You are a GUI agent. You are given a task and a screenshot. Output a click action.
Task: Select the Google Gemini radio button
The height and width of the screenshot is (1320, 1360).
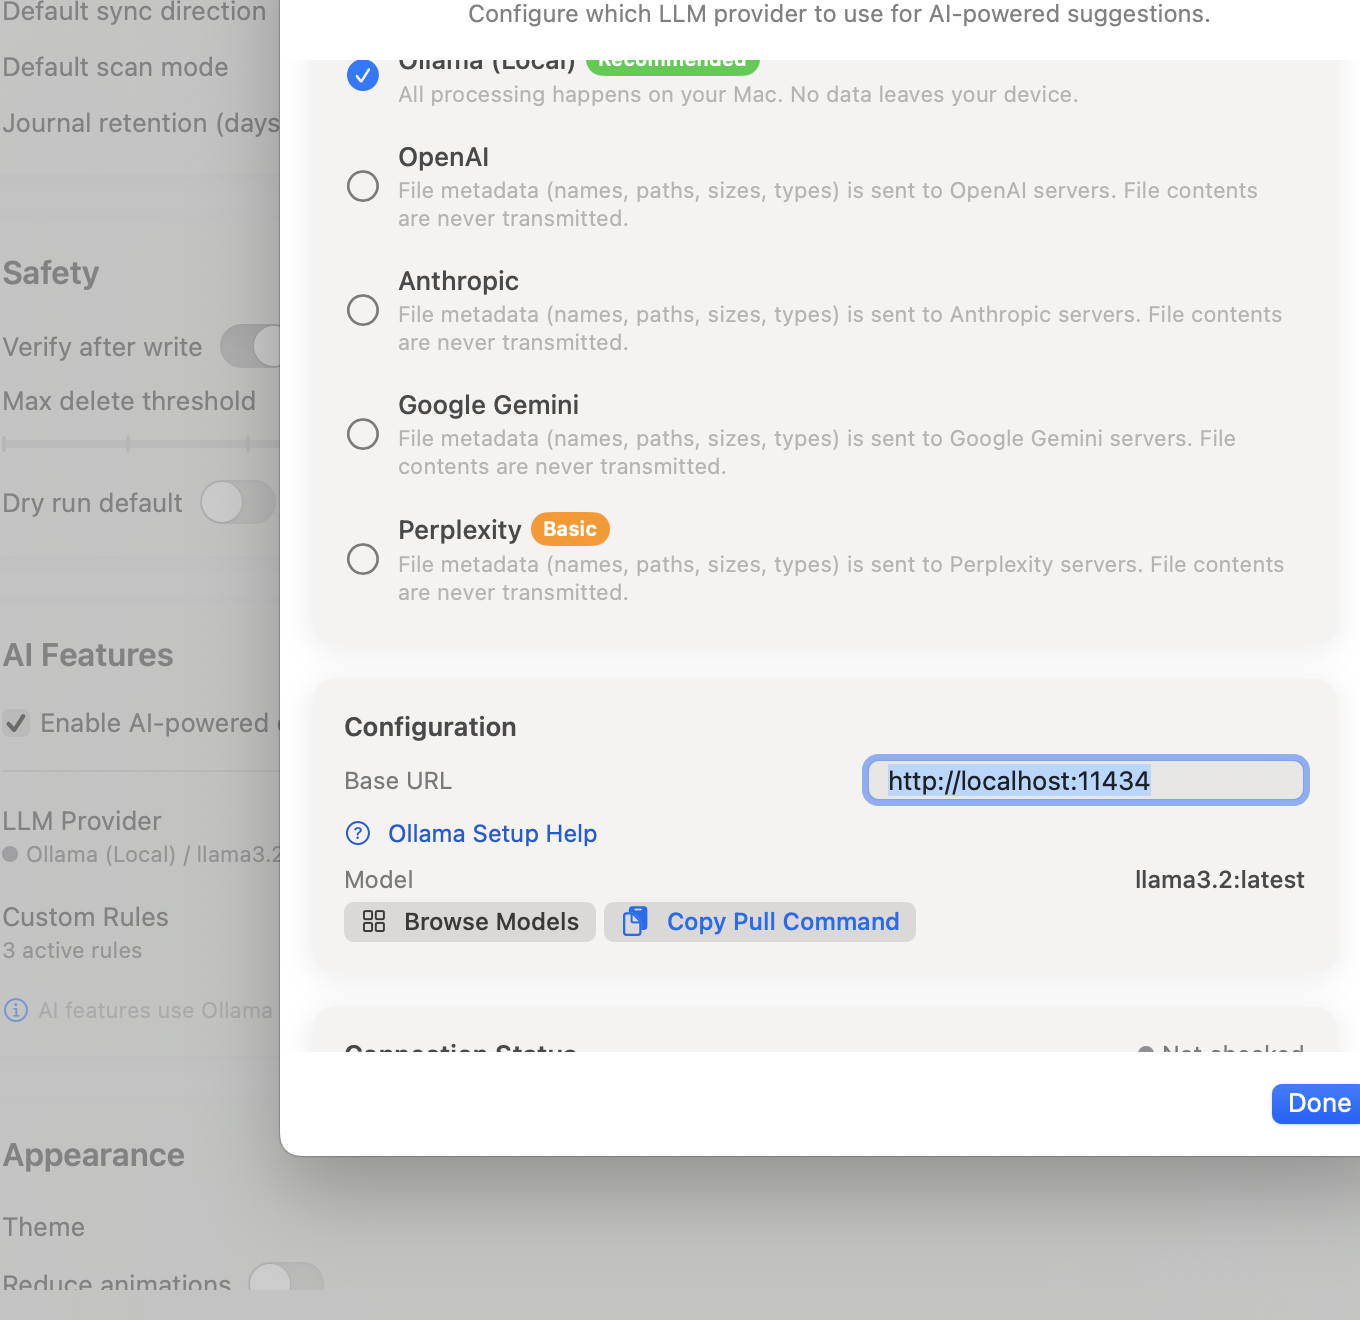(363, 434)
